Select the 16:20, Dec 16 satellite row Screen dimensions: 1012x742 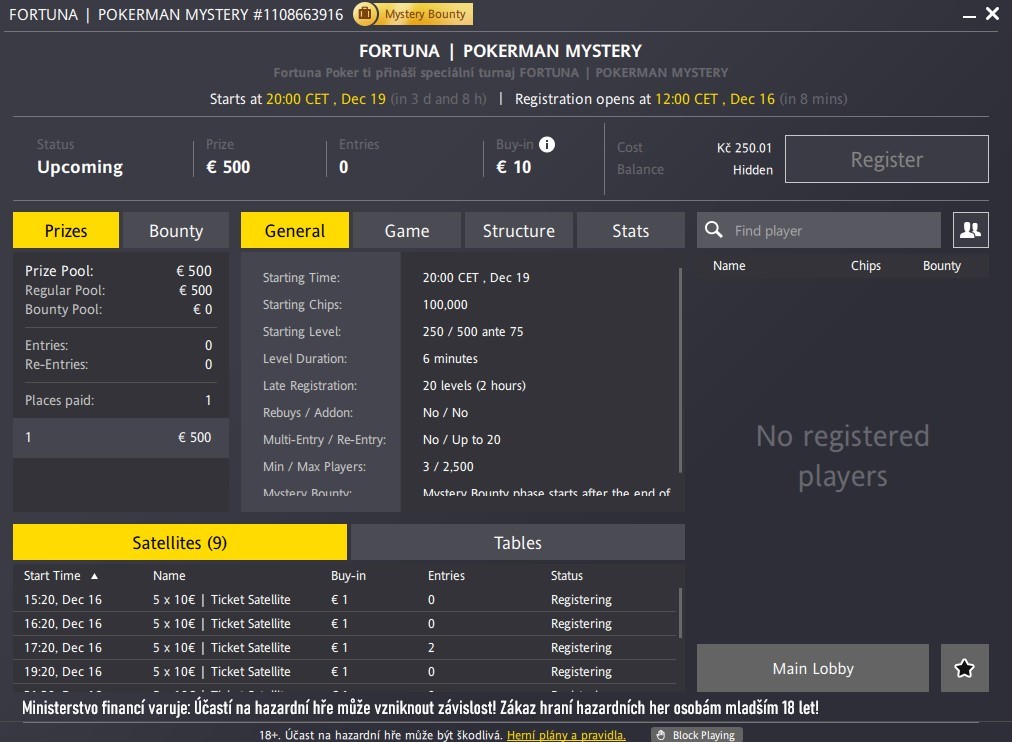click(345, 623)
